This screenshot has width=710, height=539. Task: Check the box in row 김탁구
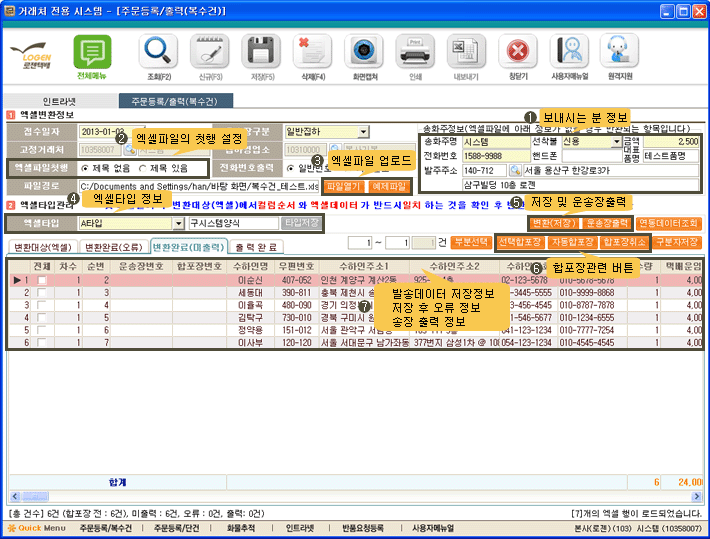point(42,318)
